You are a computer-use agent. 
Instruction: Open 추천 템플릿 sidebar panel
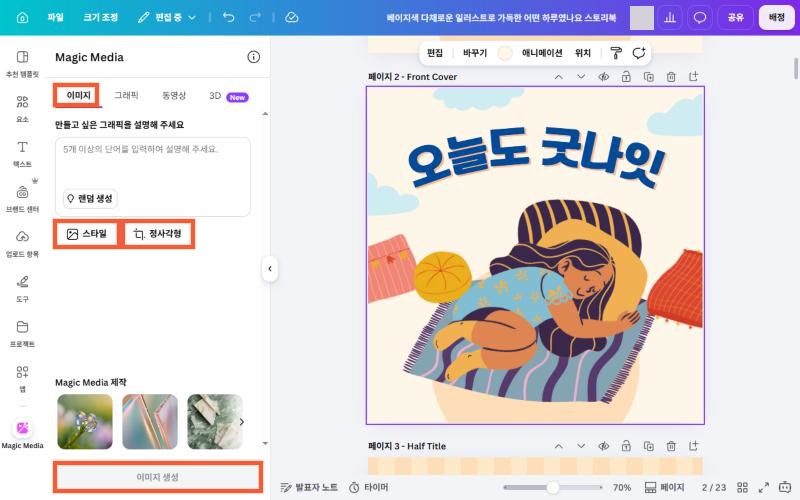click(22, 64)
